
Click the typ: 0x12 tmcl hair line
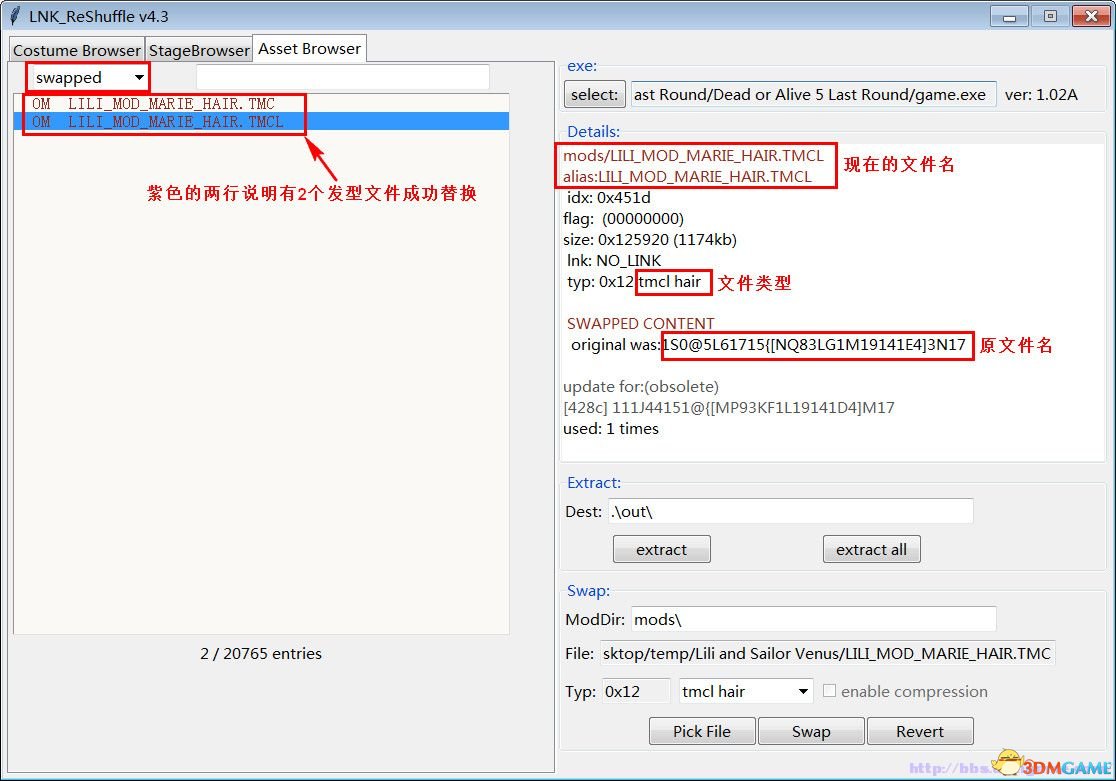[634, 281]
